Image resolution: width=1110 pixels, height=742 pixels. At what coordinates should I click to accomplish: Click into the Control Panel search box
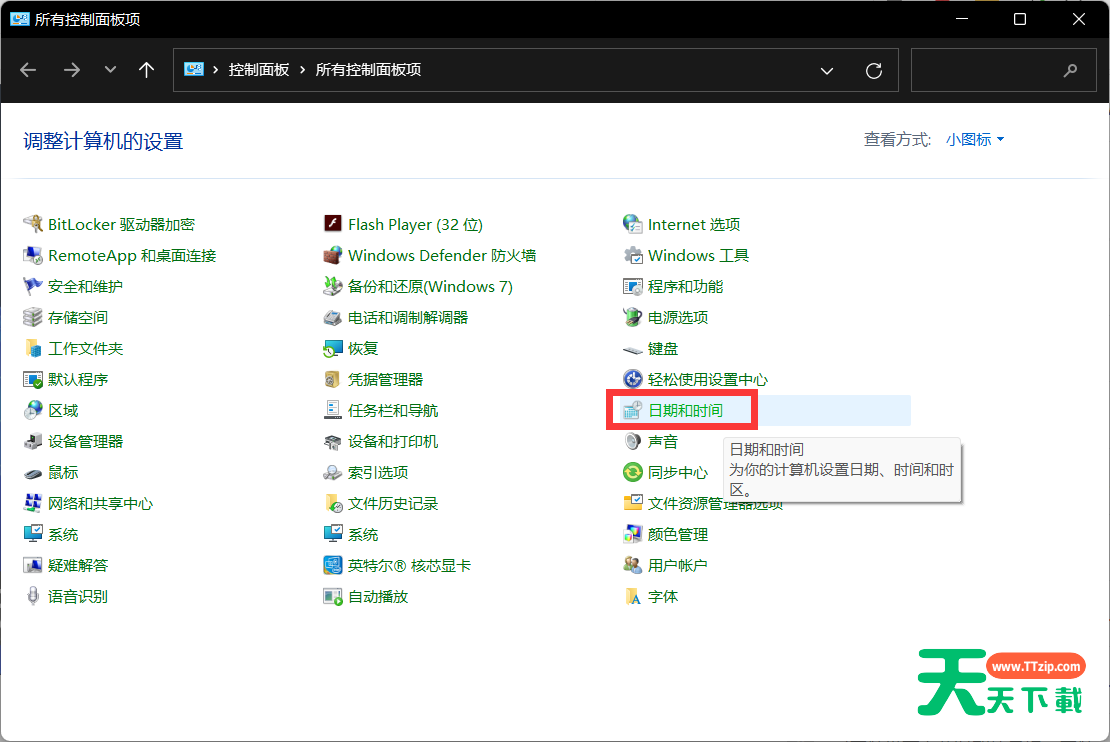(990, 70)
